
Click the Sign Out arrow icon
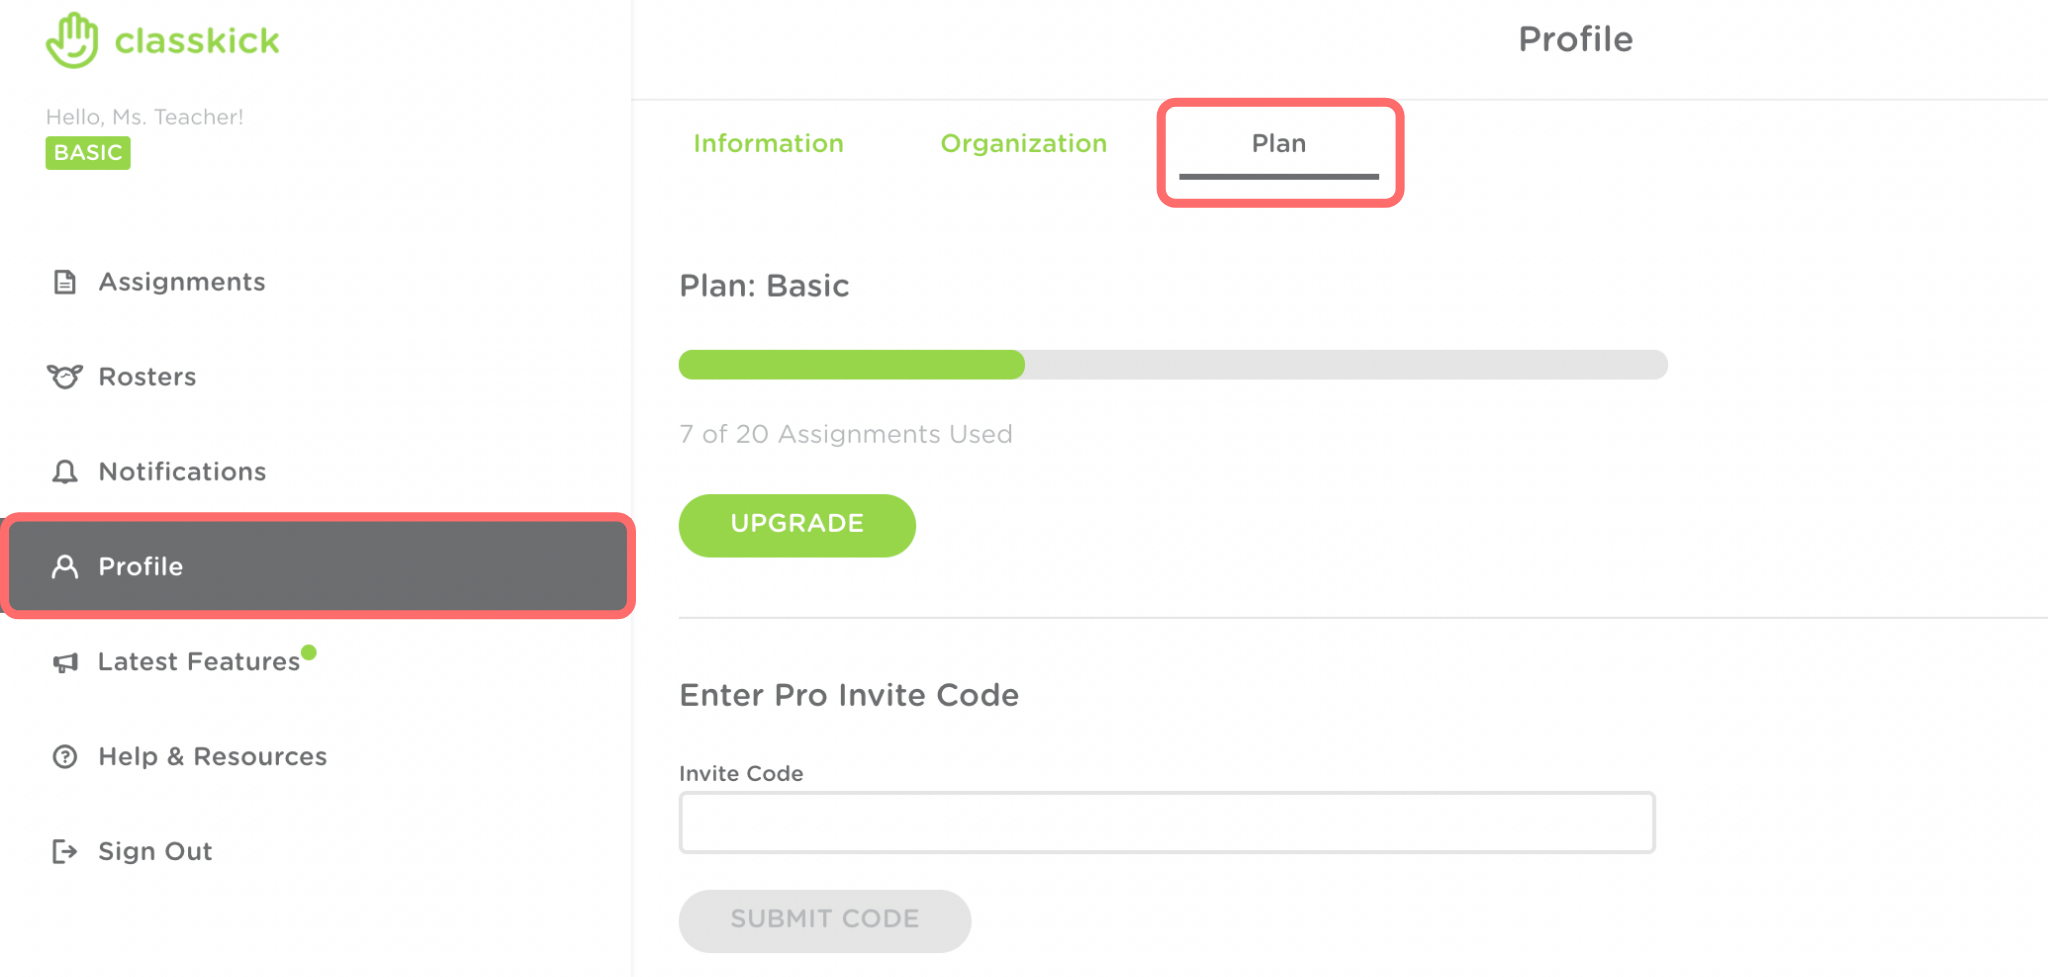point(65,852)
